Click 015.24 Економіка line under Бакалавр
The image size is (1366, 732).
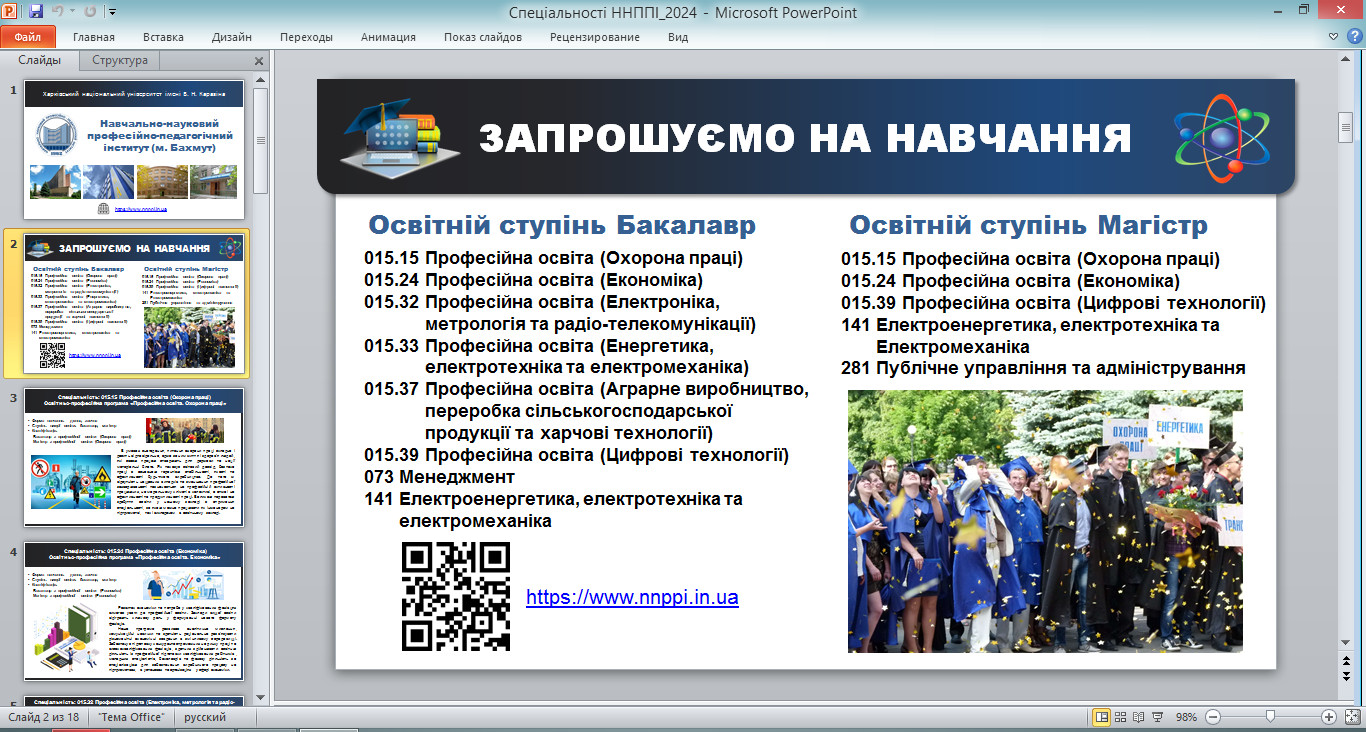[x=533, y=280]
